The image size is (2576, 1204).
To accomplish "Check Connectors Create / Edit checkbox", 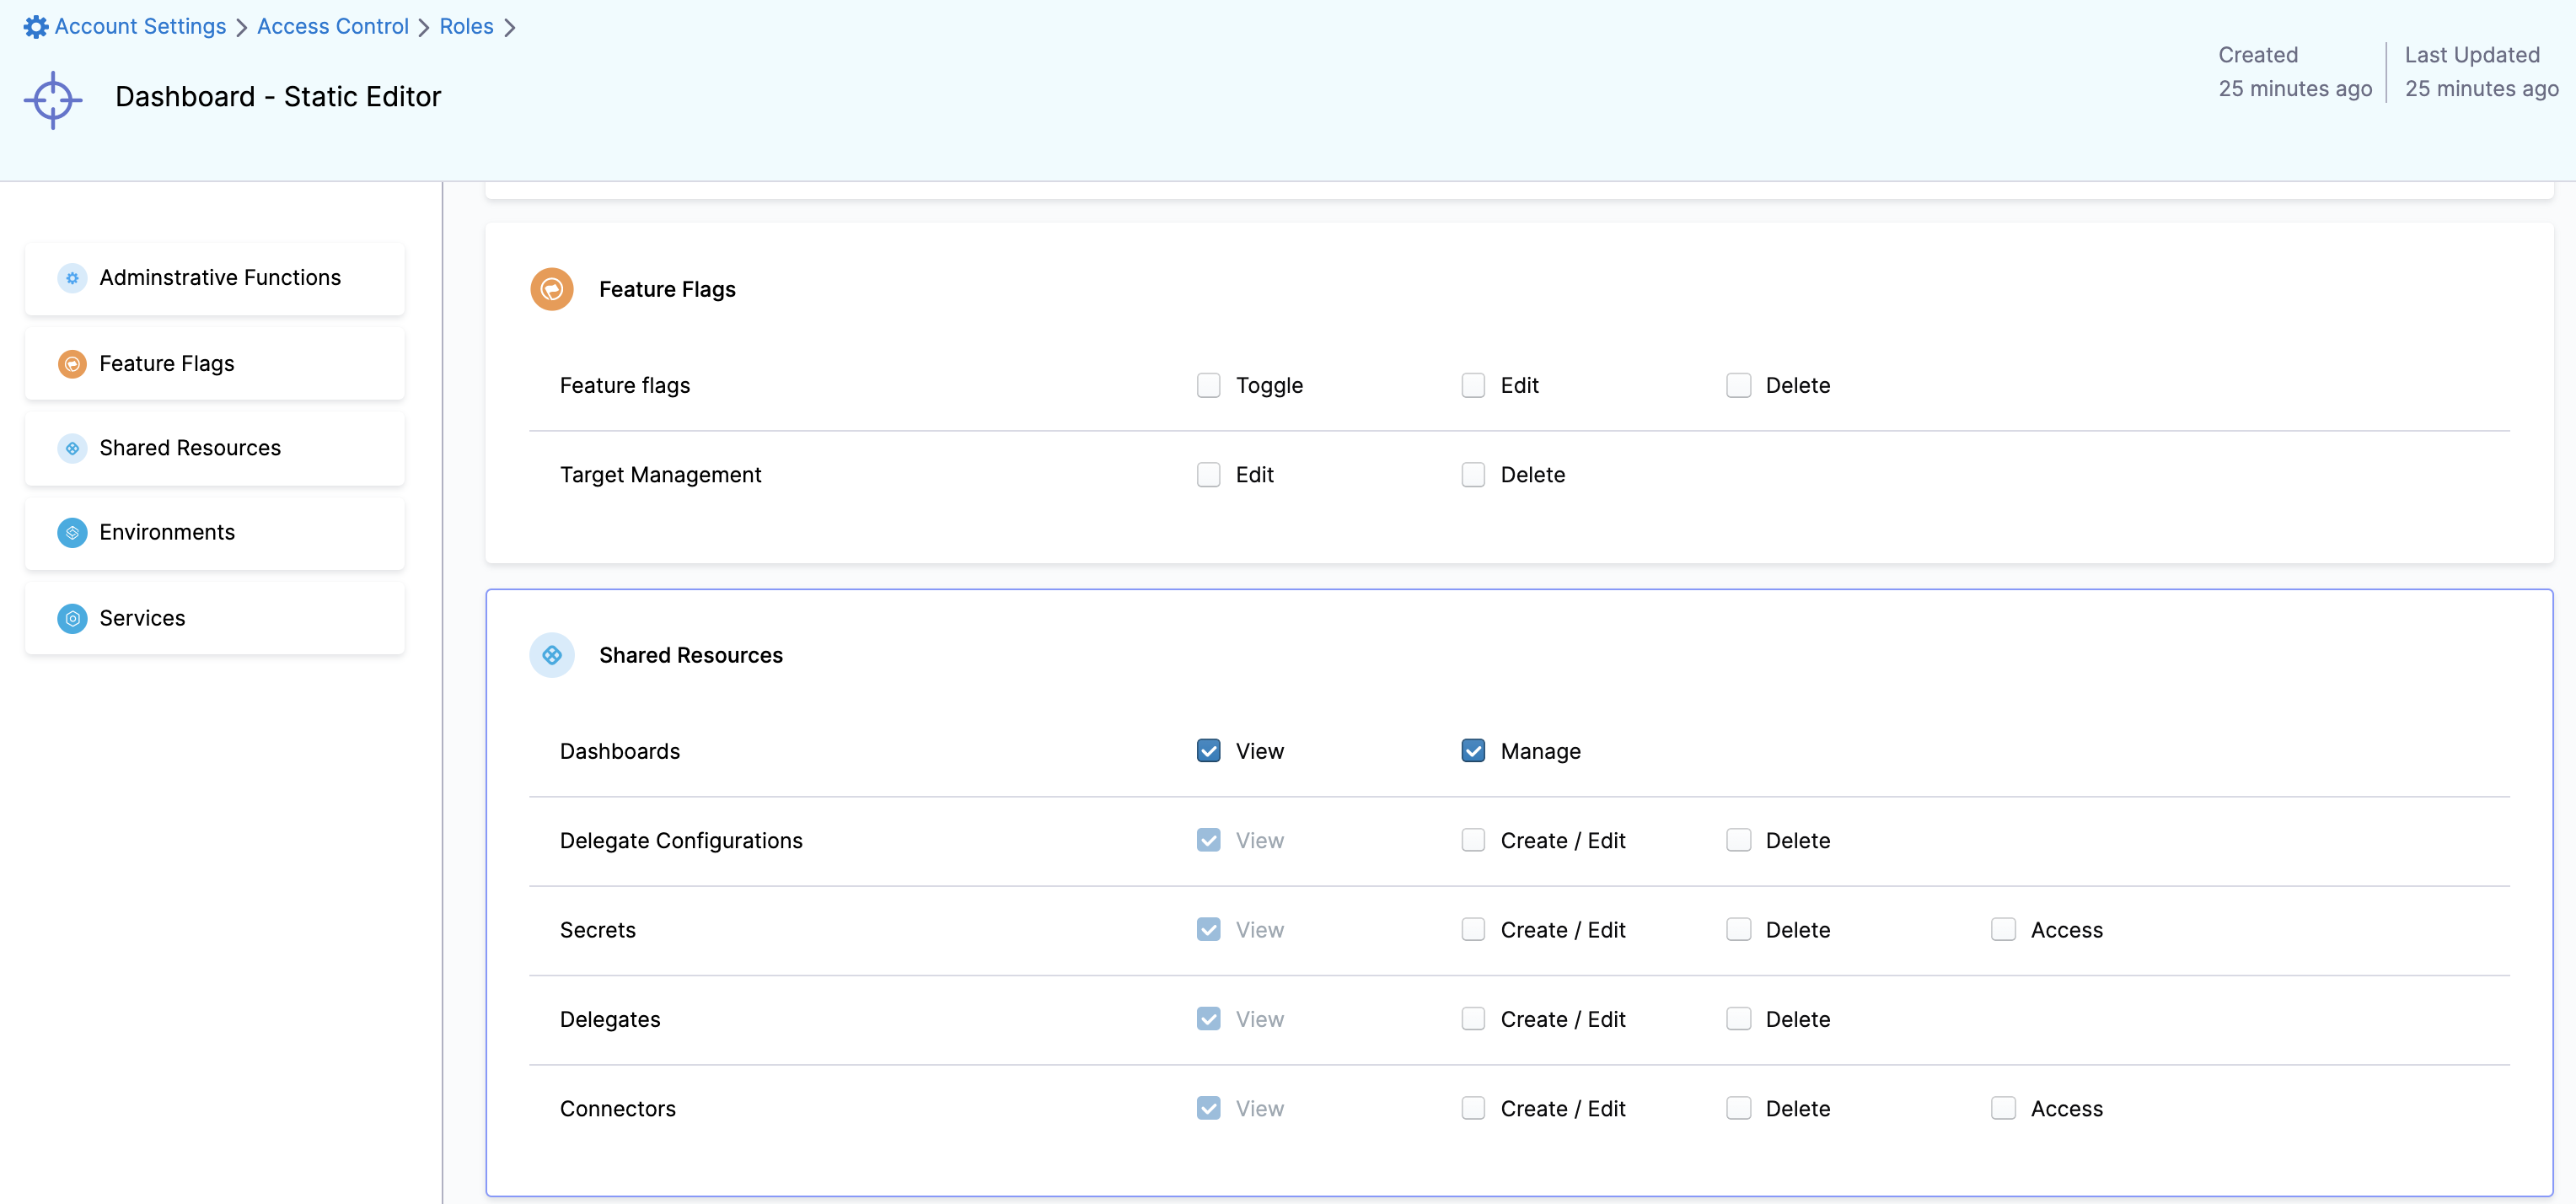I will click(x=1473, y=1108).
